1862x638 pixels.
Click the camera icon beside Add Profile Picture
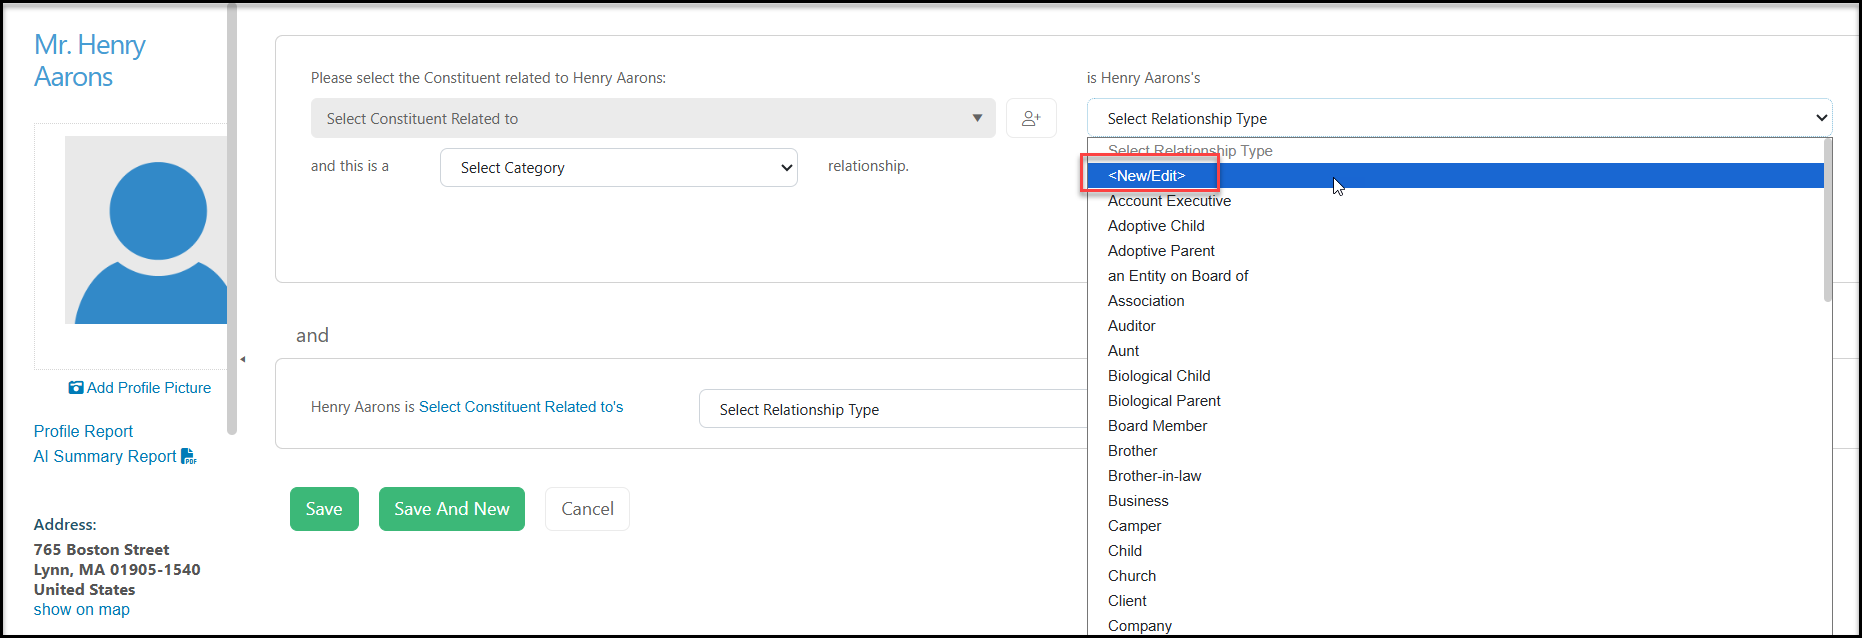click(76, 388)
